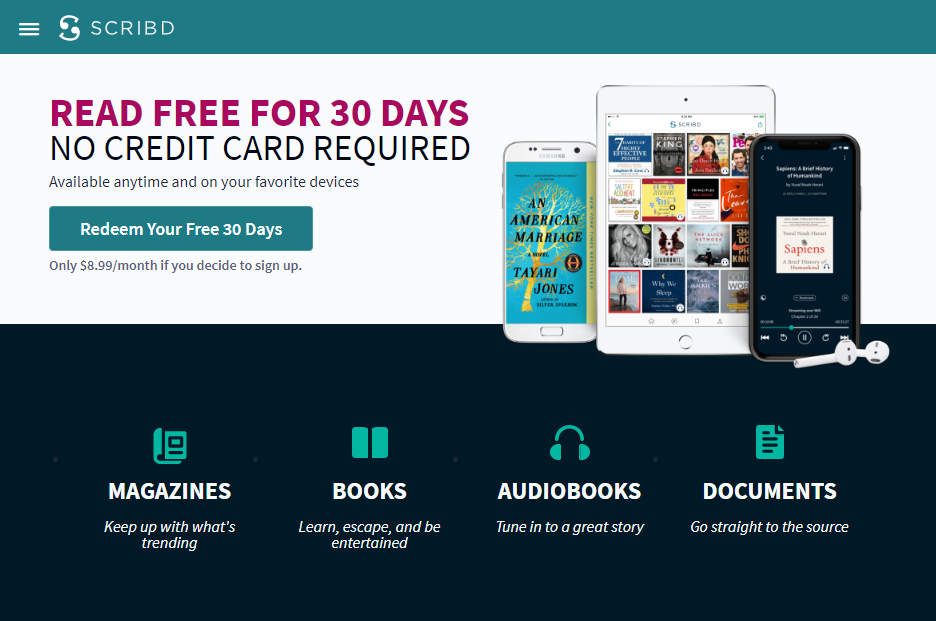Viewport: 936px width, 621px height.
Task: Open the hamburger navigation menu
Action: 29,29
